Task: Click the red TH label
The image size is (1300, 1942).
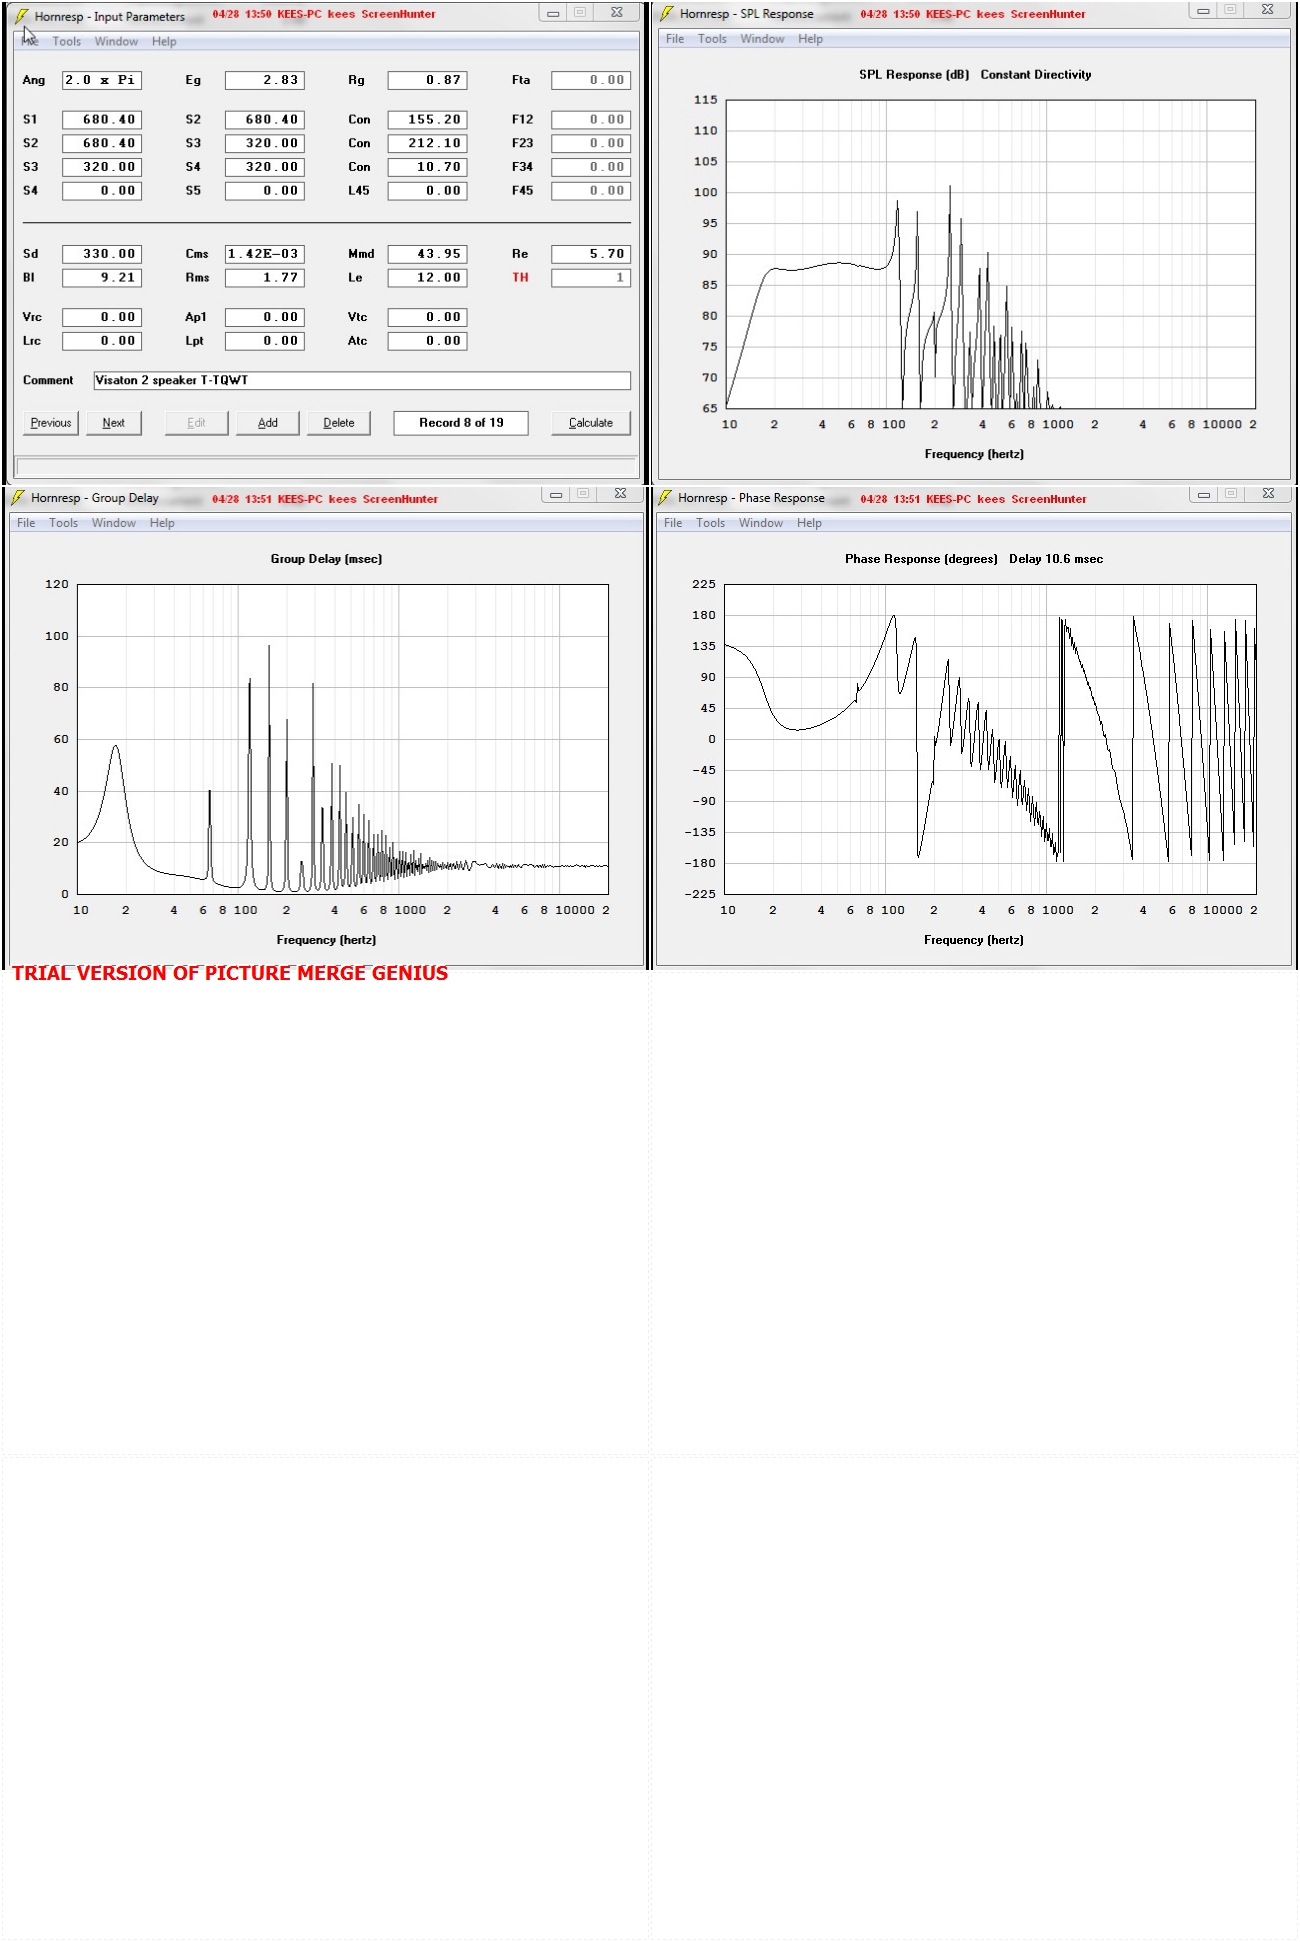Action: pyautogui.click(x=520, y=278)
